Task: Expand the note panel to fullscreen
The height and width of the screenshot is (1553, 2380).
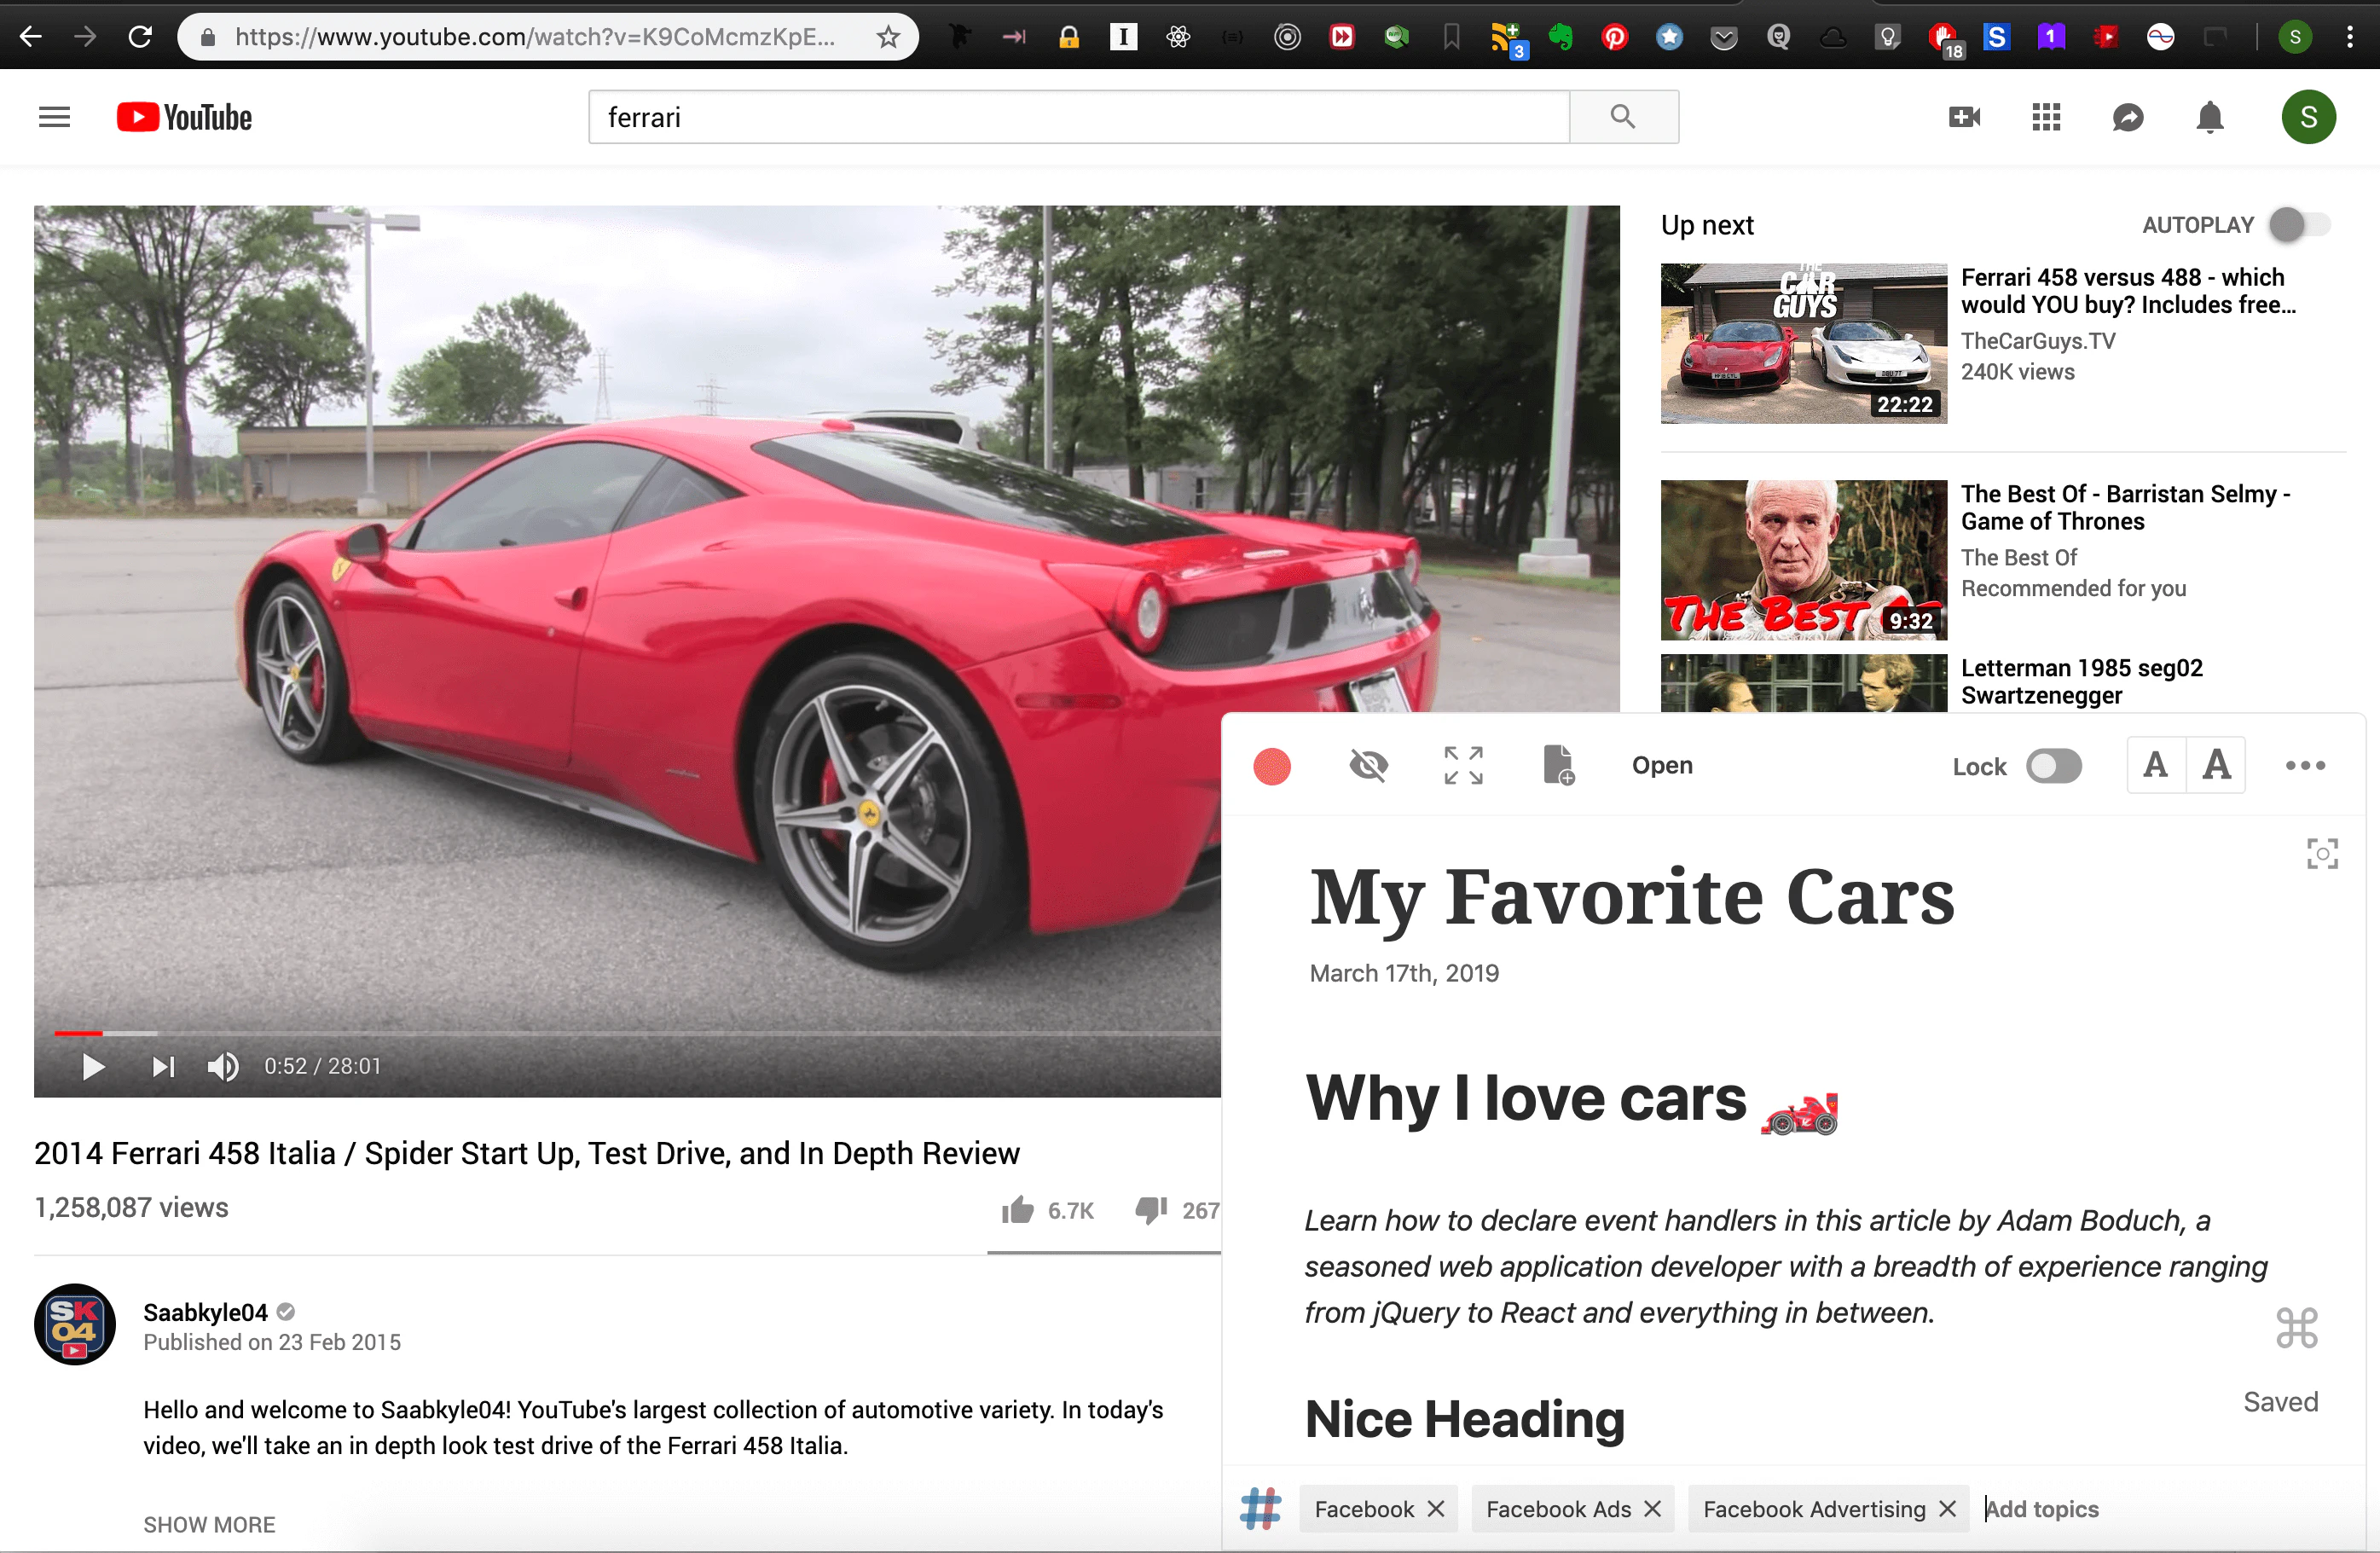Action: point(1463,766)
